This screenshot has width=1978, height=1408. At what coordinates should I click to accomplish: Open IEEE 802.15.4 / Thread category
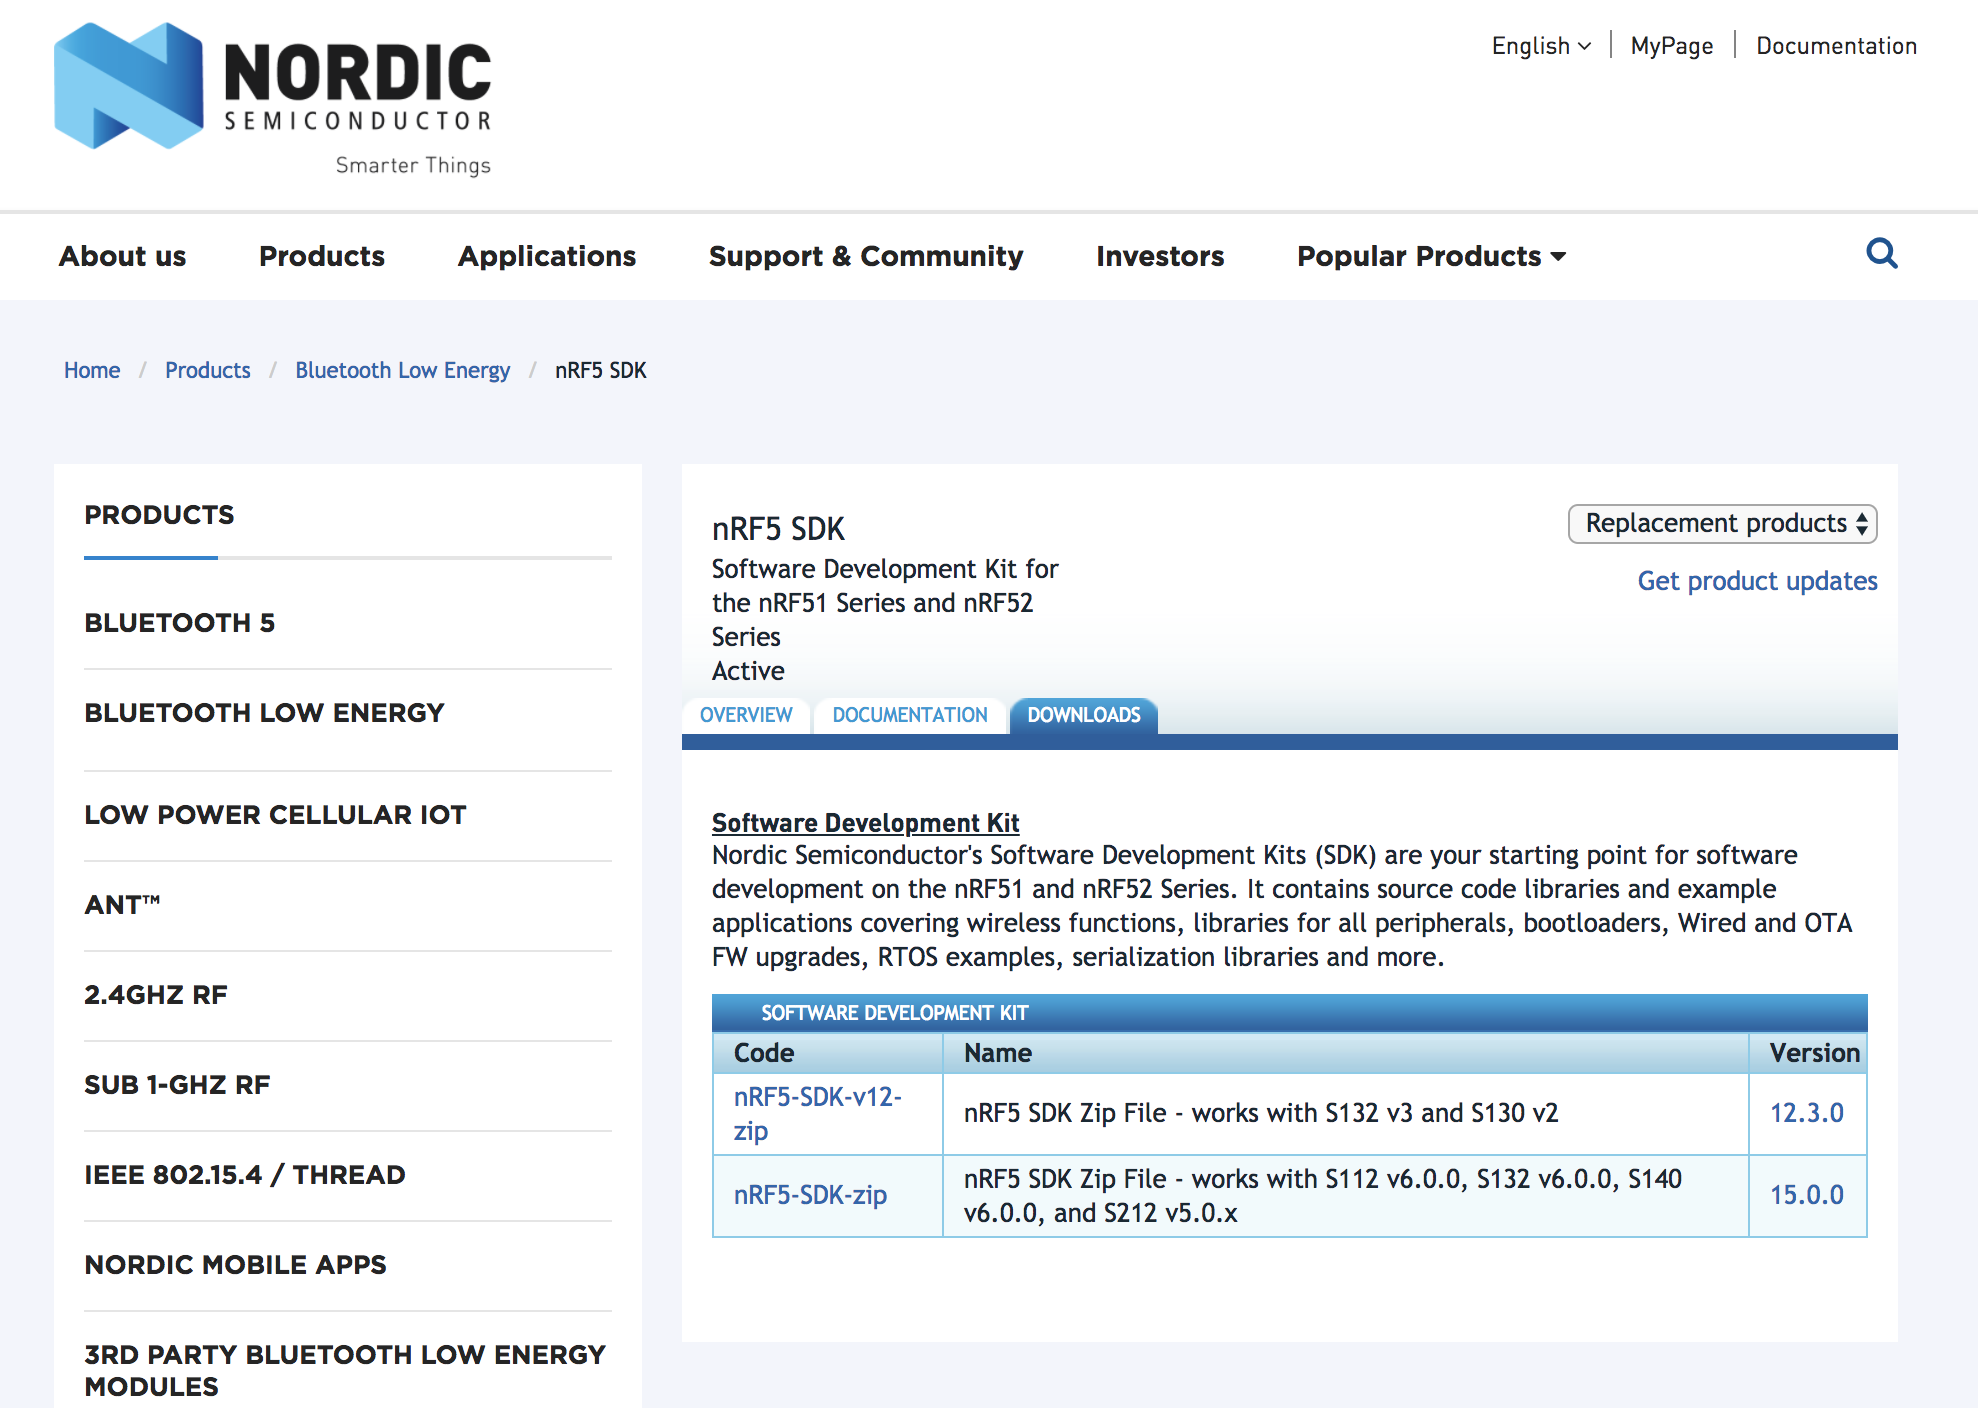(245, 1175)
